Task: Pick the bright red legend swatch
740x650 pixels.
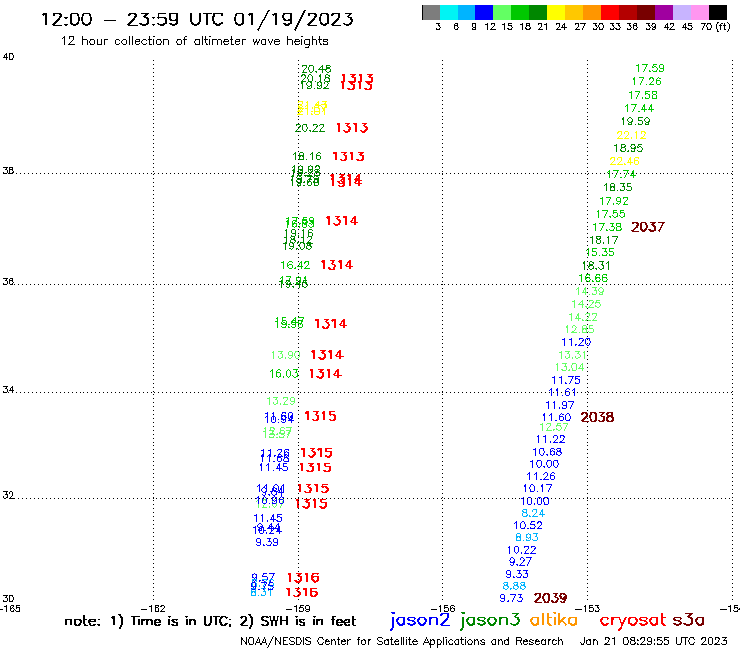Action: click(610, 12)
